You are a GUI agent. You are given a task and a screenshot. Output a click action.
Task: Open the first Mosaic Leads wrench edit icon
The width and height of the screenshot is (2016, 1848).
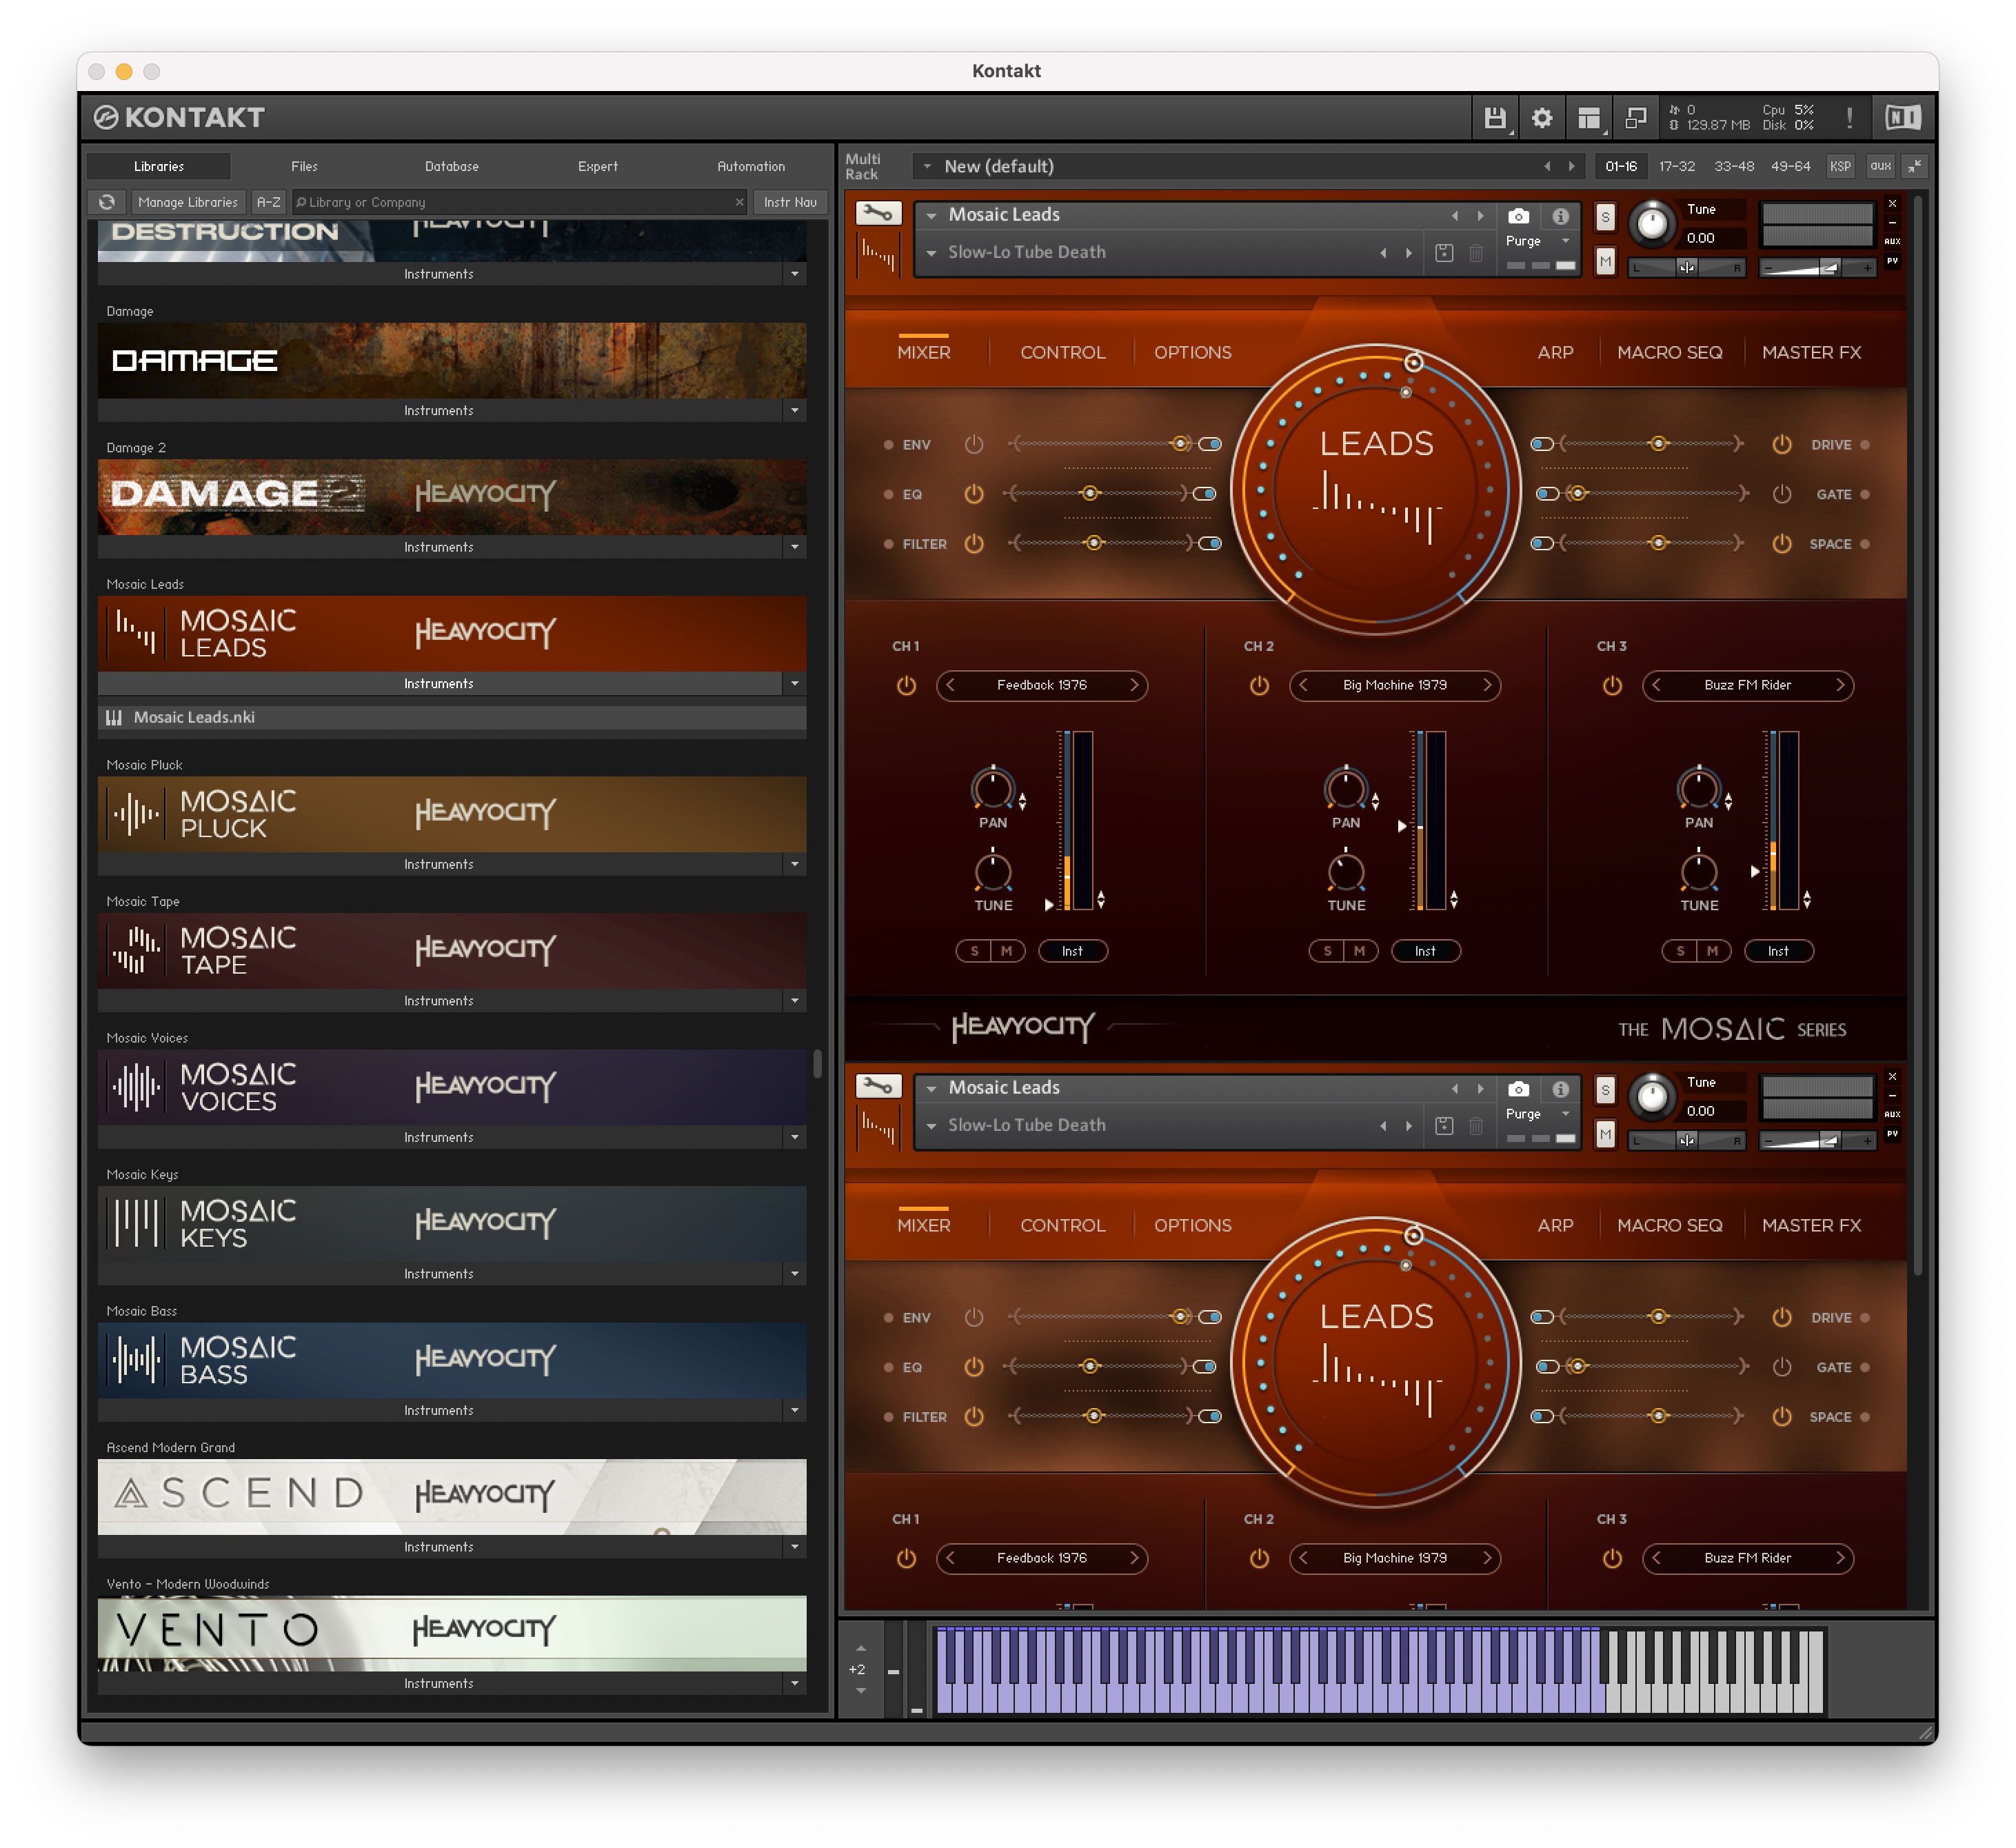pos(878,213)
